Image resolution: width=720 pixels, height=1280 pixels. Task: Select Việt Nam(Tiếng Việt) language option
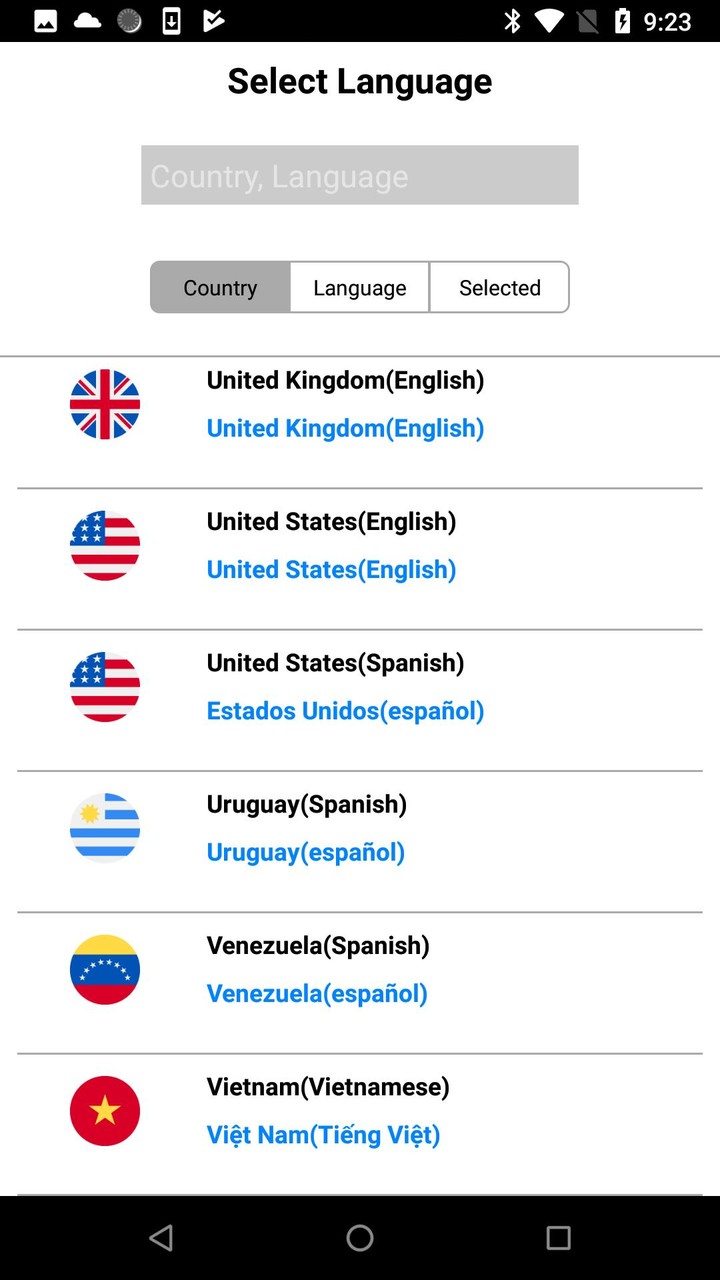pos(323,1135)
